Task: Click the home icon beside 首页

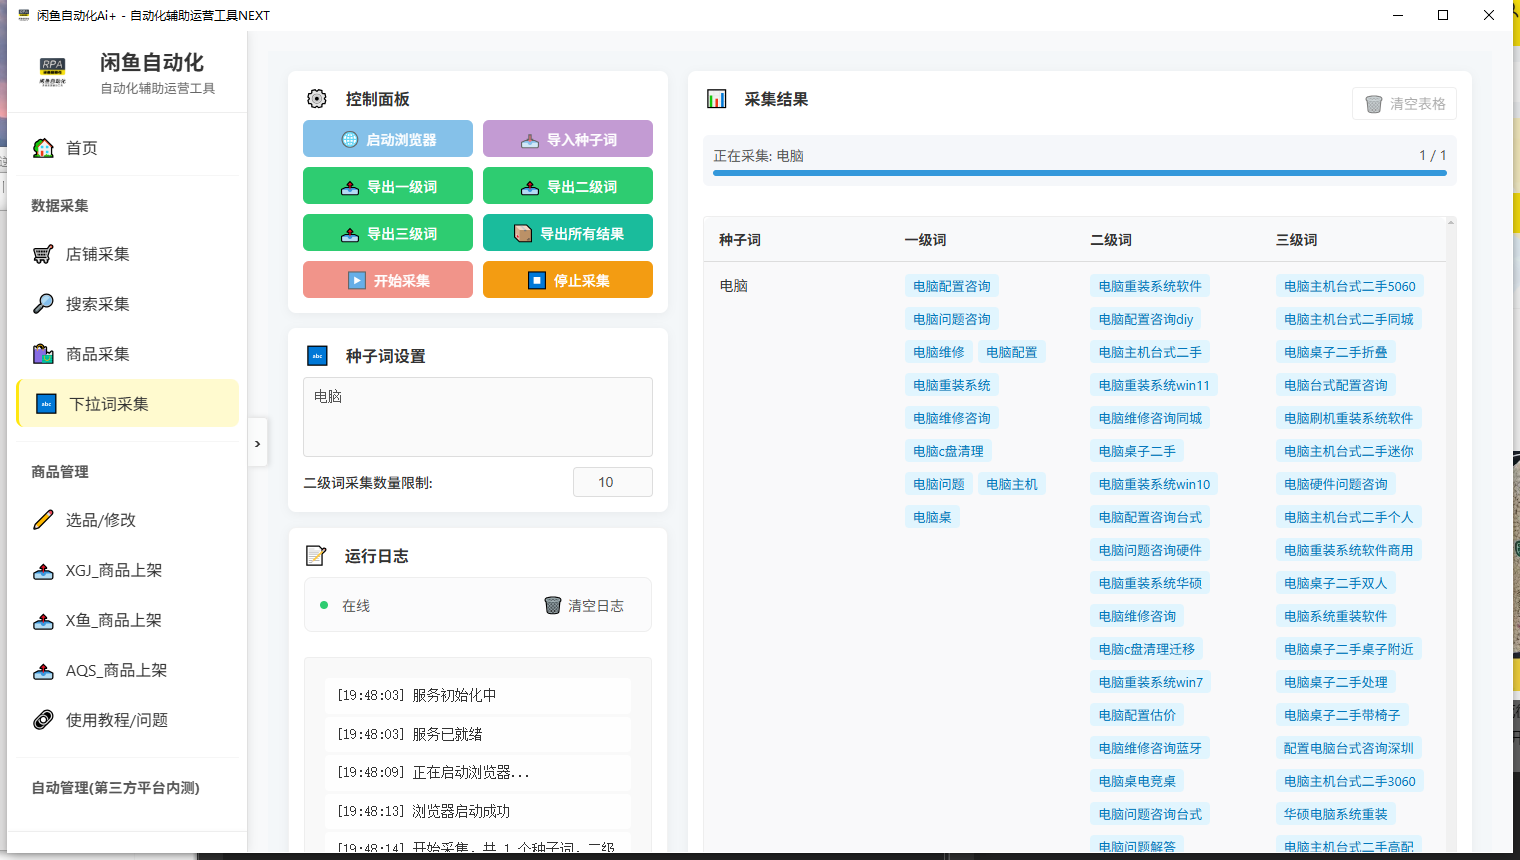Action: tap(43, 148)
